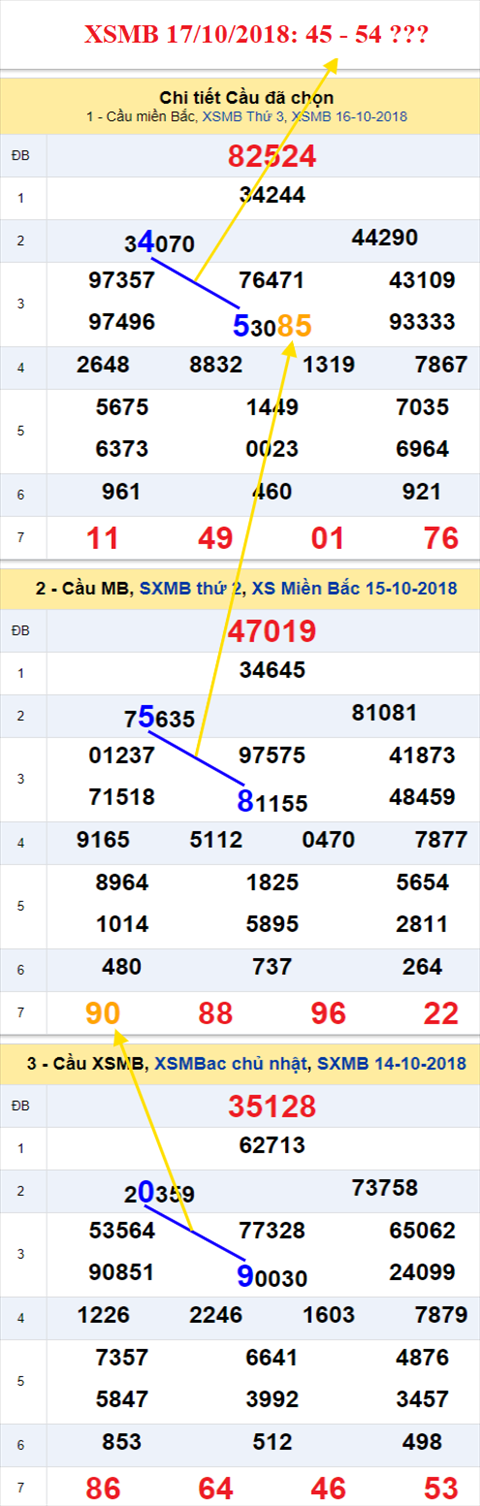Open the 'XSMB Thứ 3' link

tap(244, 117)
